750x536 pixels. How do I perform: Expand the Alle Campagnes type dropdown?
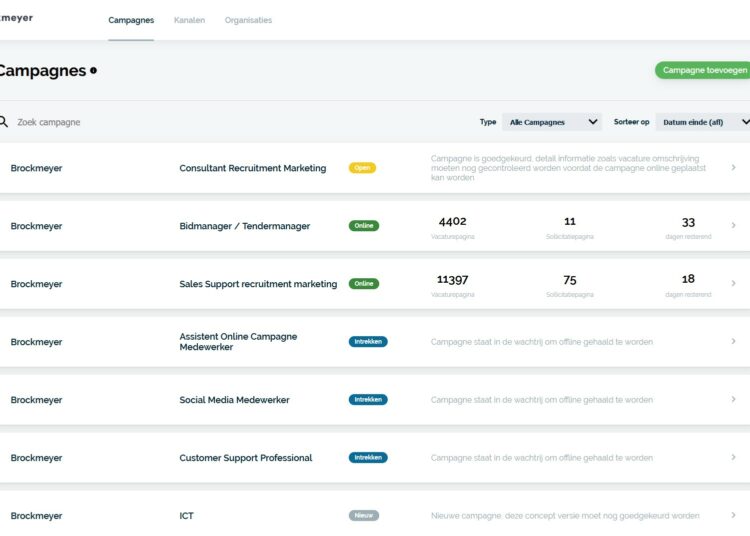[x=552, y=122]
